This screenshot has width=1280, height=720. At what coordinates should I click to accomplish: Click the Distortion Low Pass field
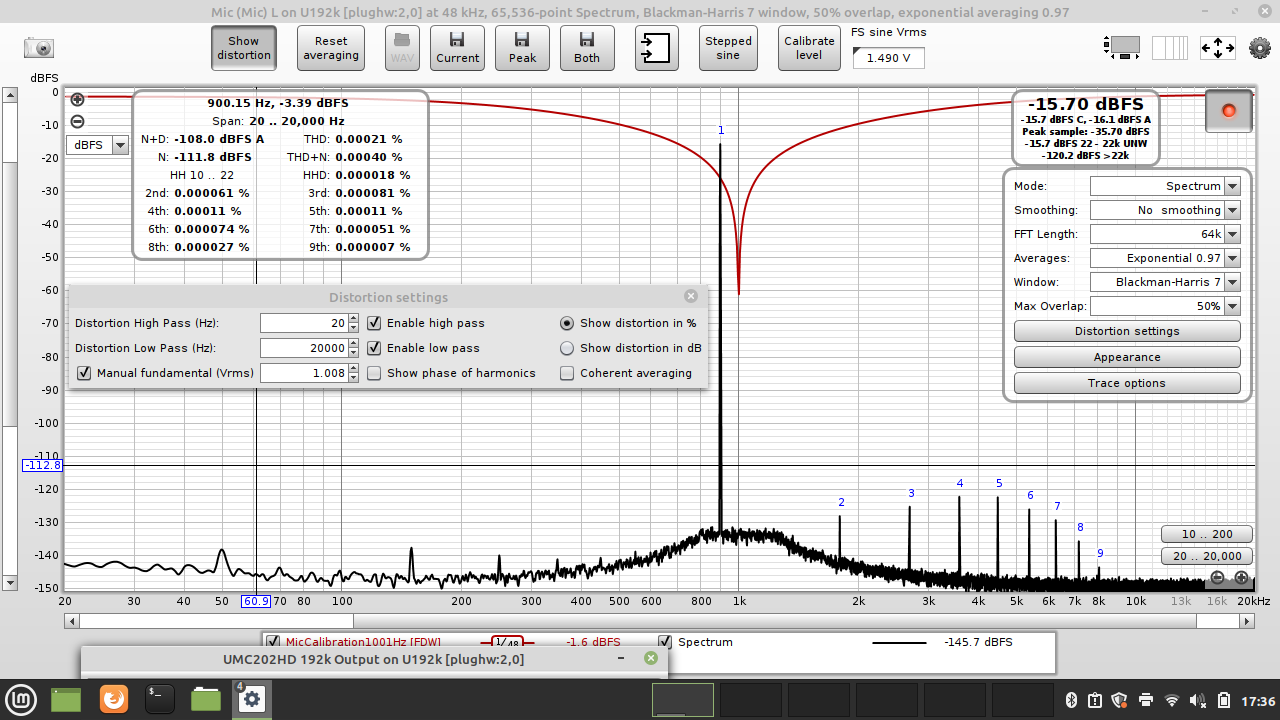(x=304, y=348)
